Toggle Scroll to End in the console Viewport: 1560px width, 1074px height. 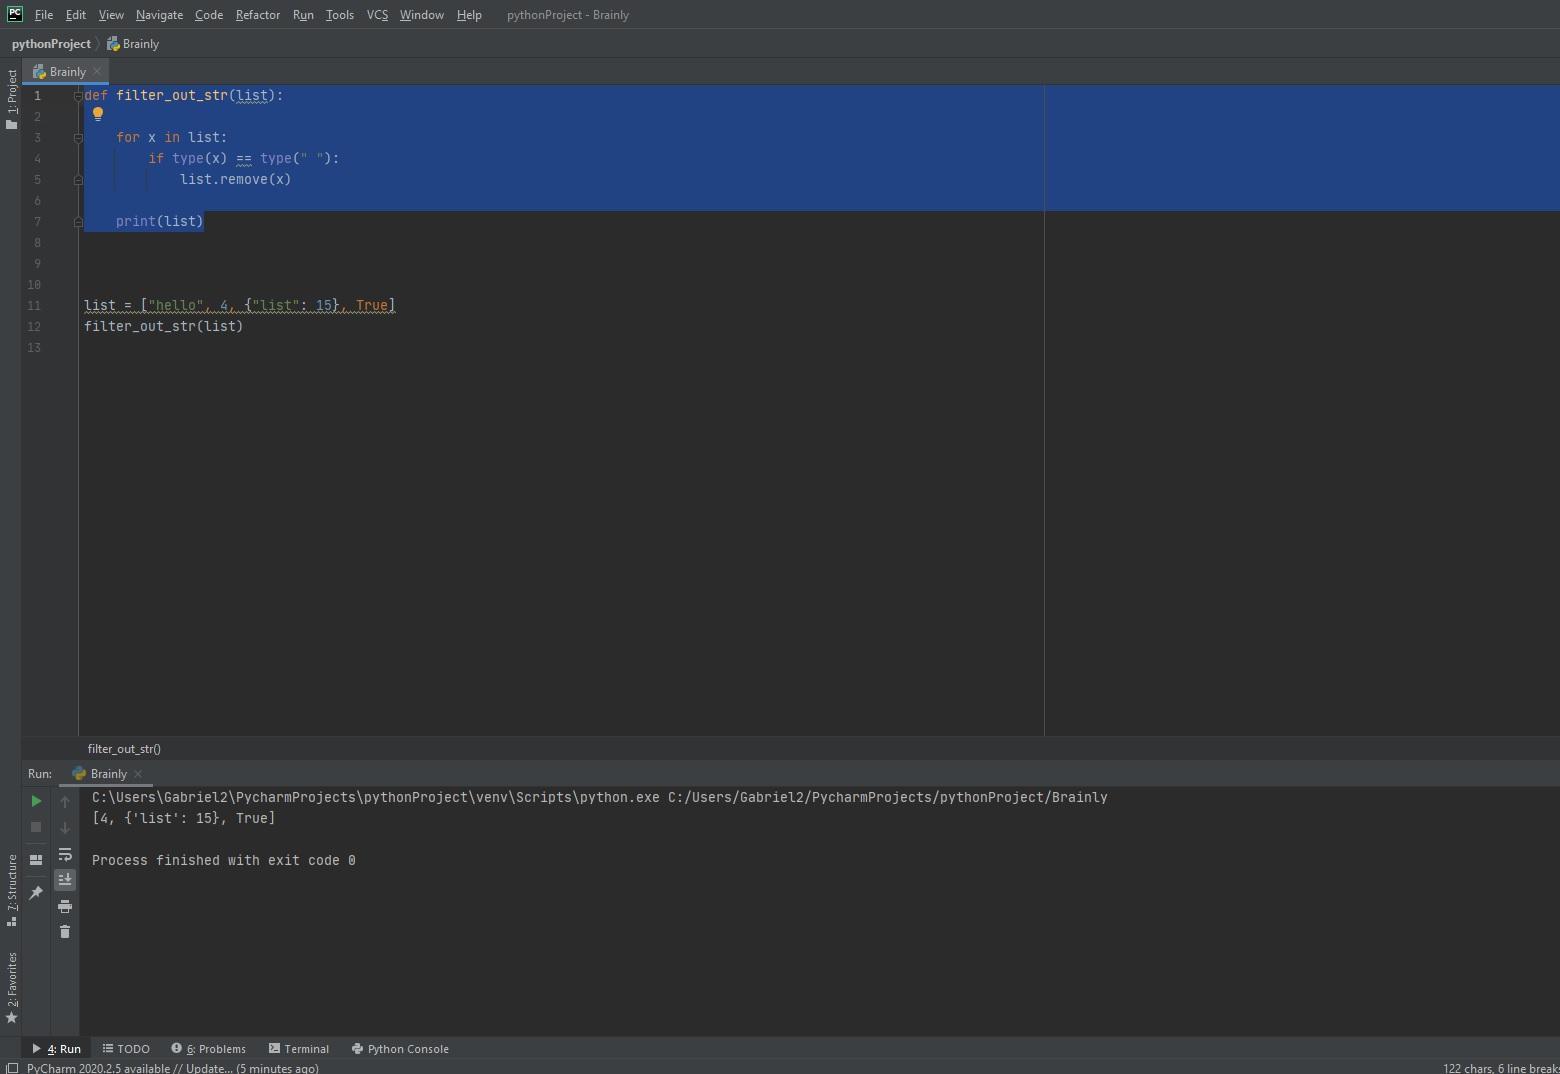65,879
